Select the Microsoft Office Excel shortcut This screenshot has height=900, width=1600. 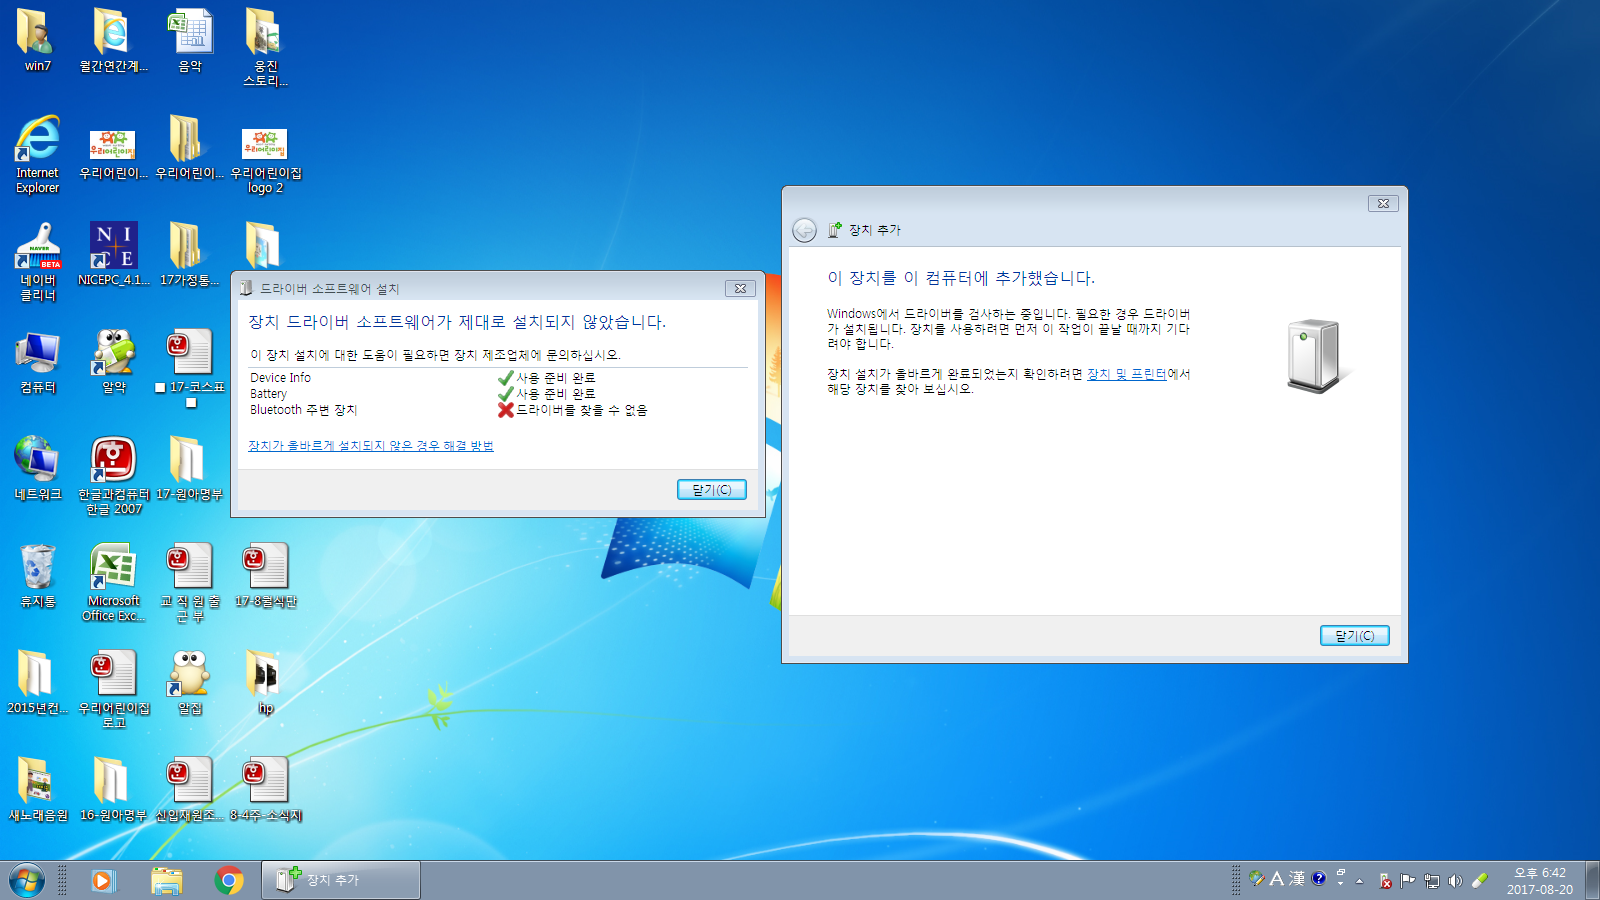[x=114, y=583]
